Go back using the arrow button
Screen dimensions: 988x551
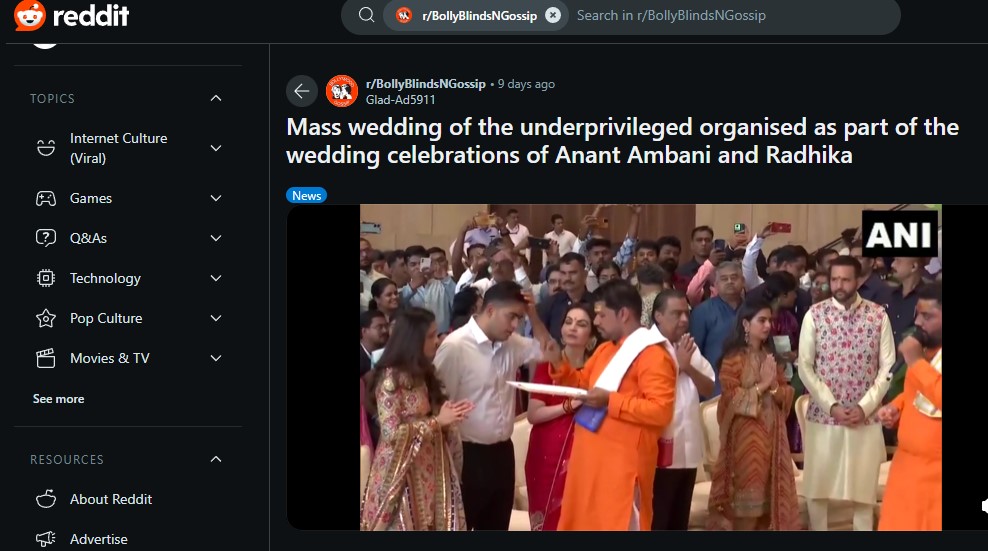tap(302, 91)
